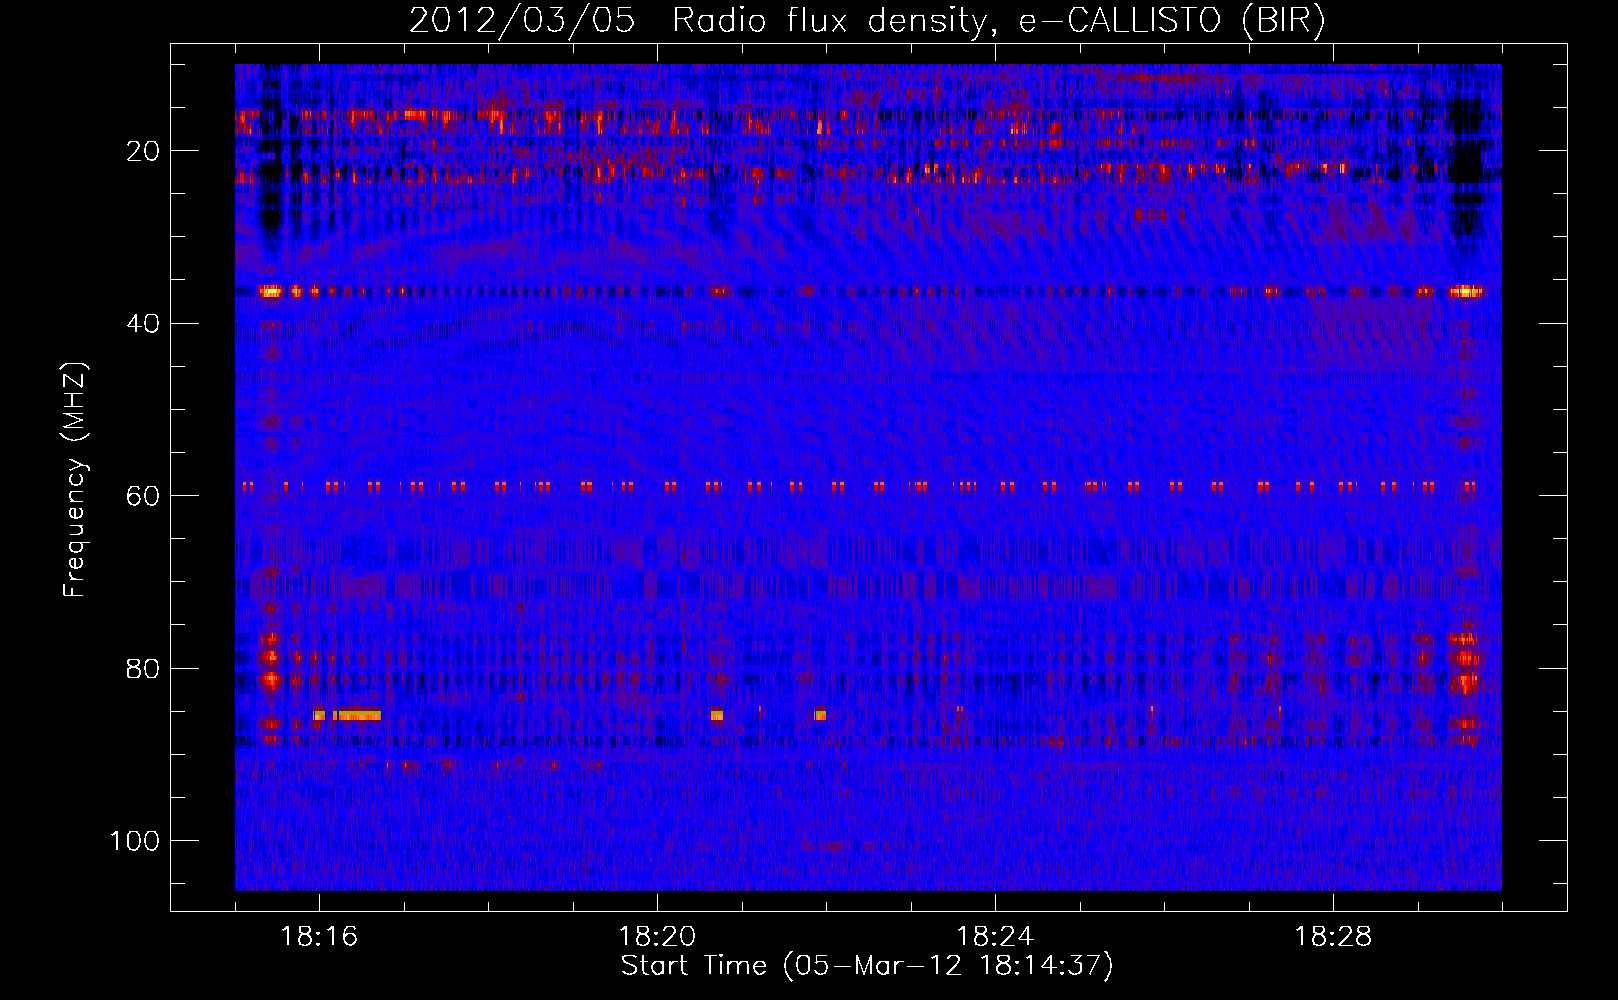Viewport: 1618px width, 1000px height.
Task: Click the '60' frequency tick label
Action: click(x=144, y=496)
